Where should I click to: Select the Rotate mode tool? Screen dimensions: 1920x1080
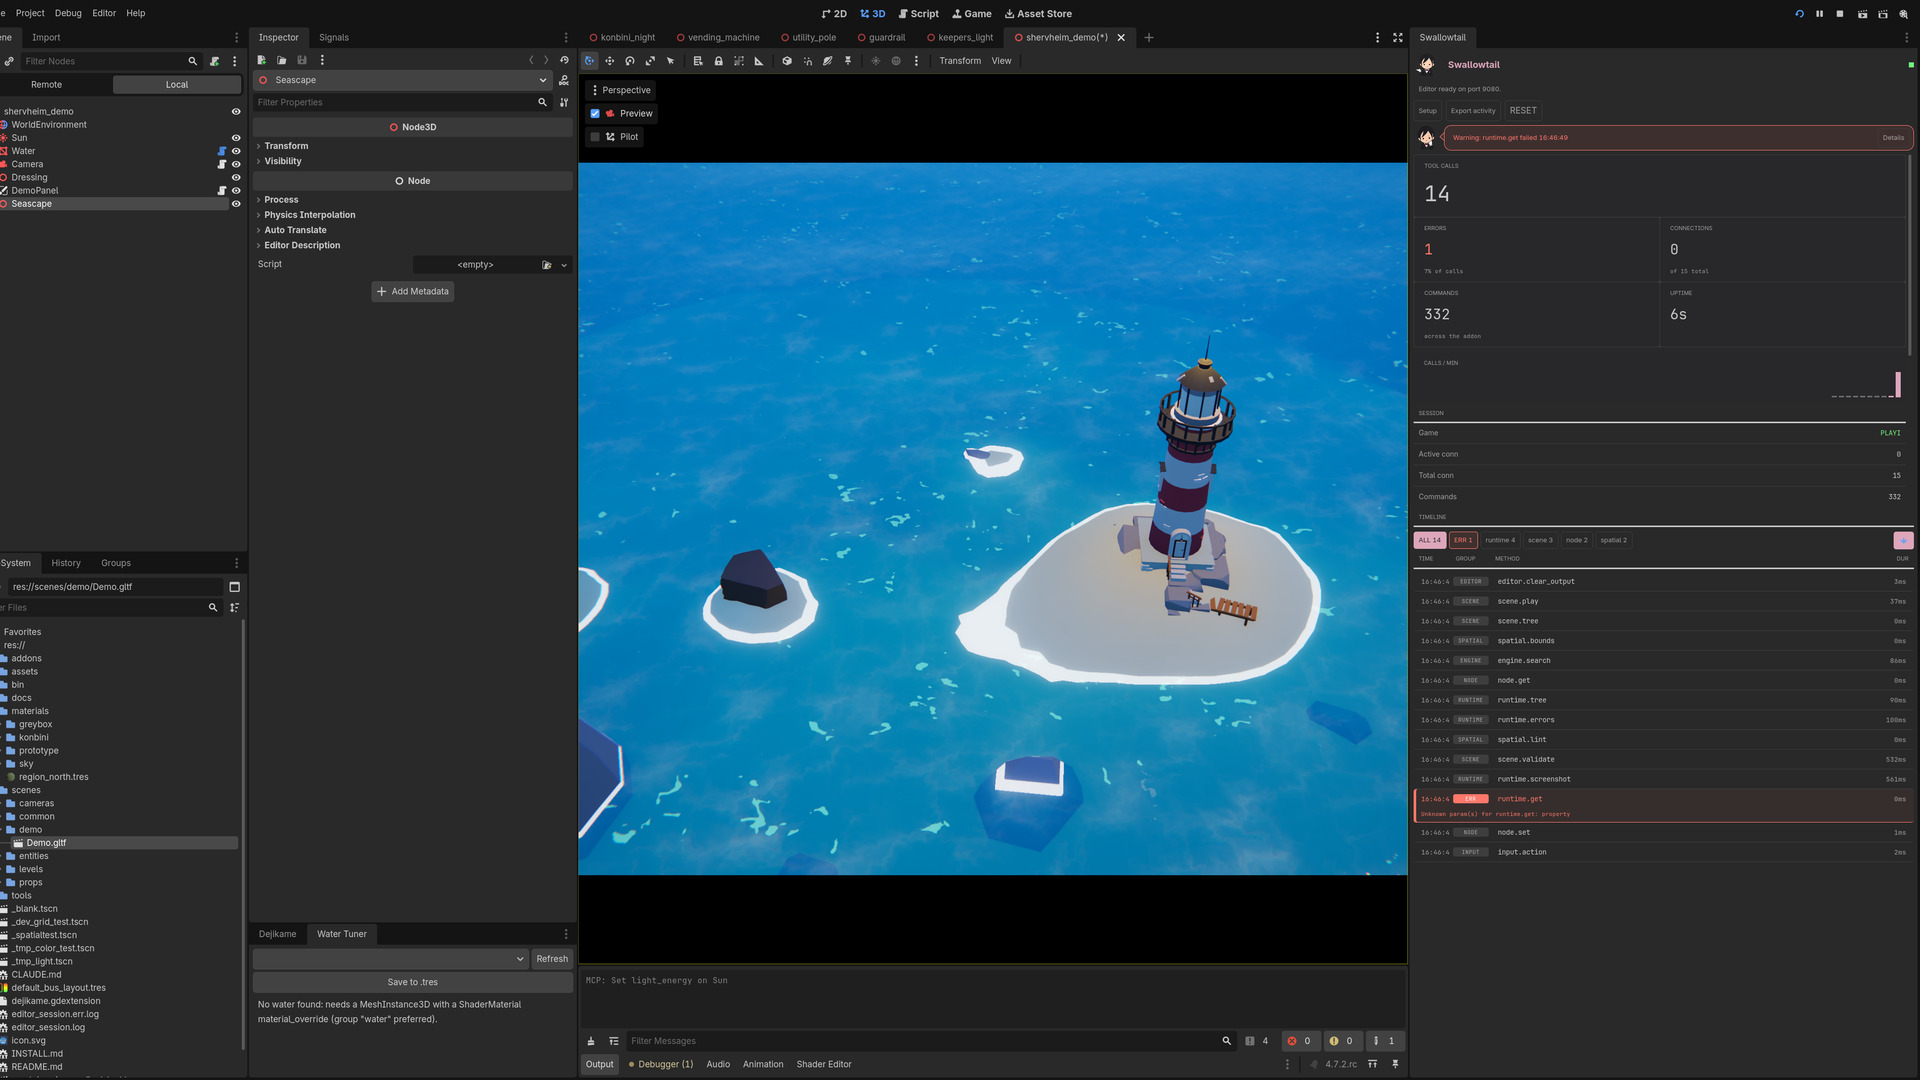(x=630, y=61)
